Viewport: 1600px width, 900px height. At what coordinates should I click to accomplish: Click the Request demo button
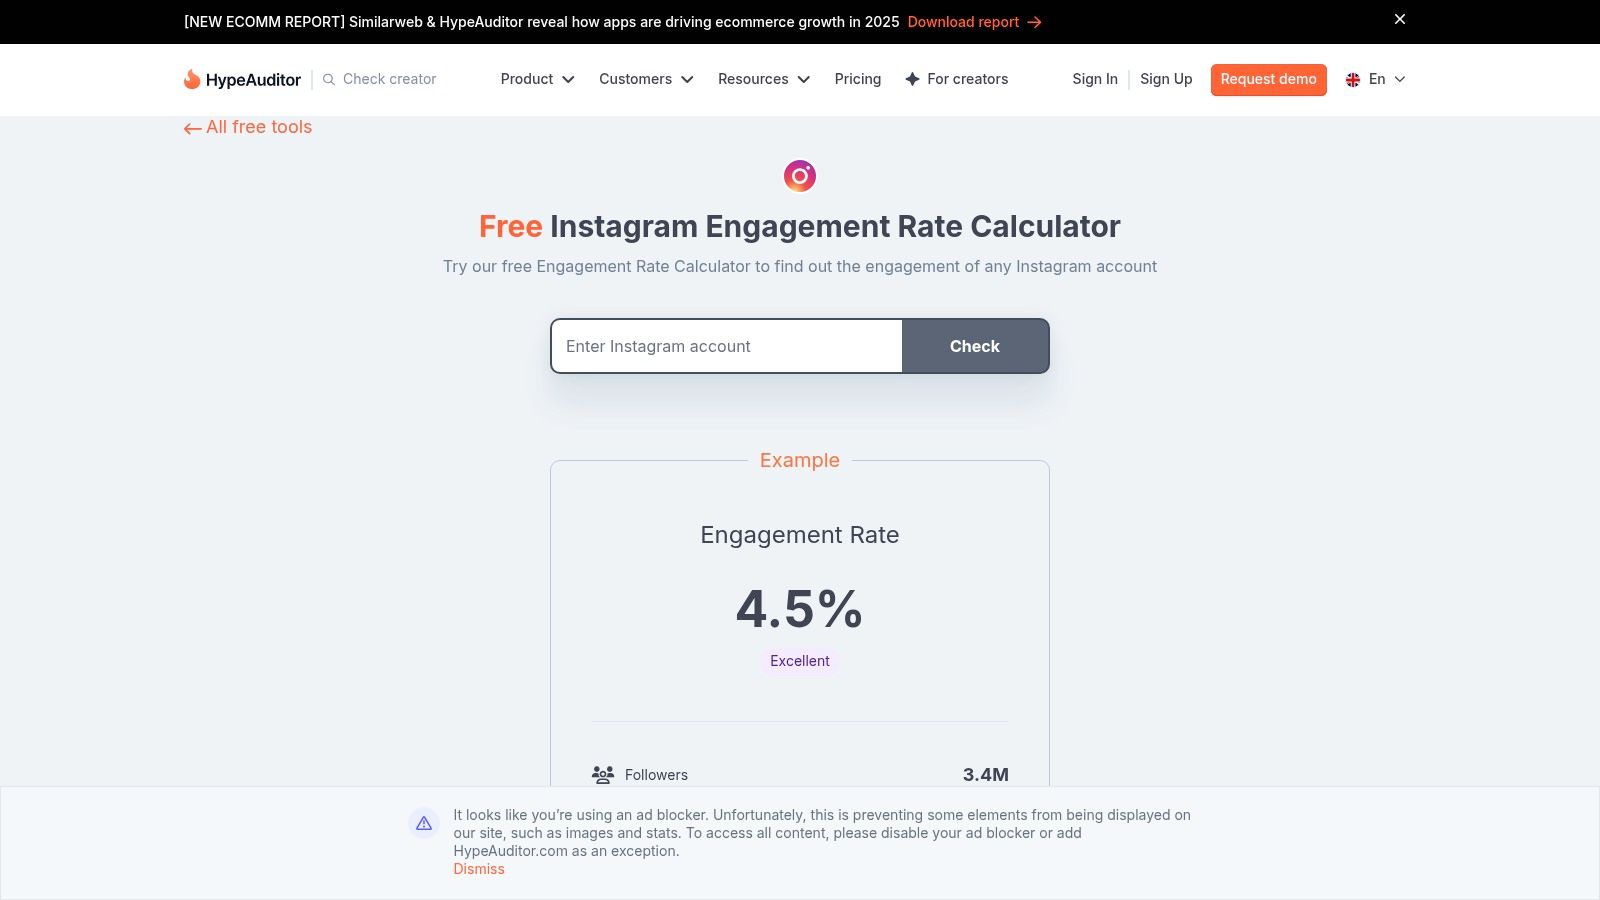(x=1268, y=79)
